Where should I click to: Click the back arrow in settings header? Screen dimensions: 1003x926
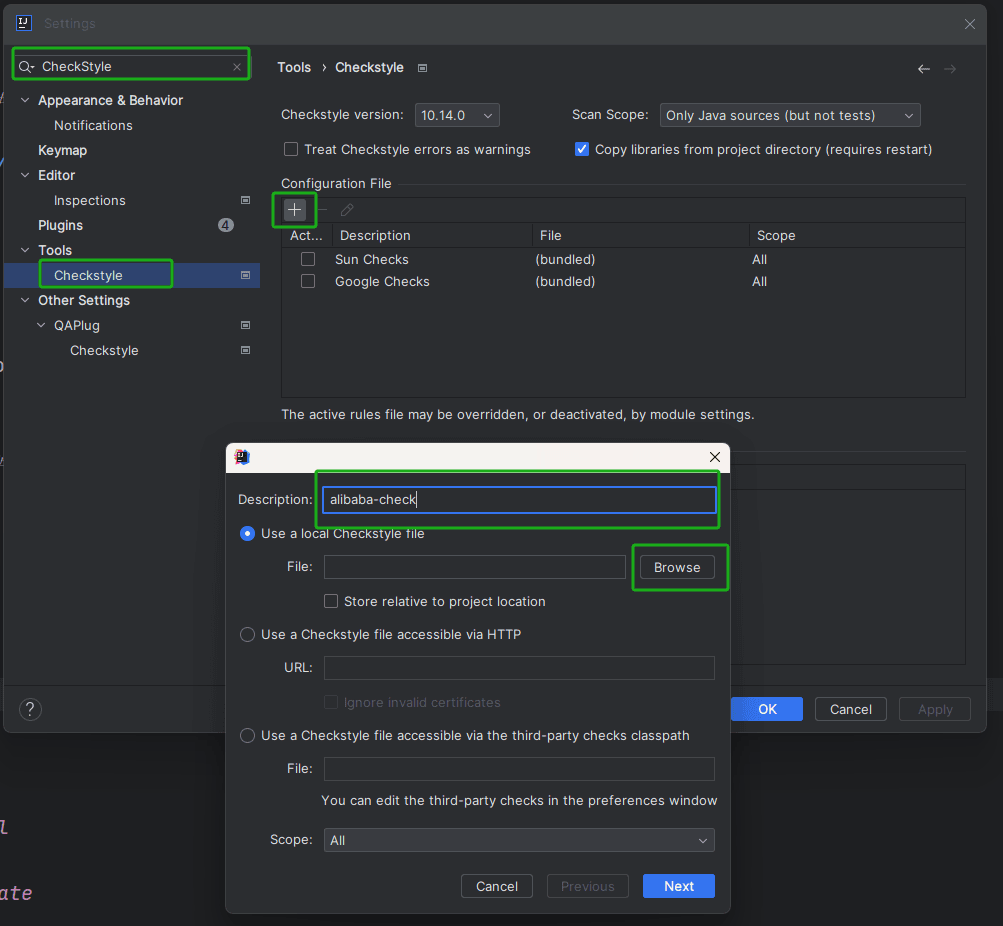point(924,69)
